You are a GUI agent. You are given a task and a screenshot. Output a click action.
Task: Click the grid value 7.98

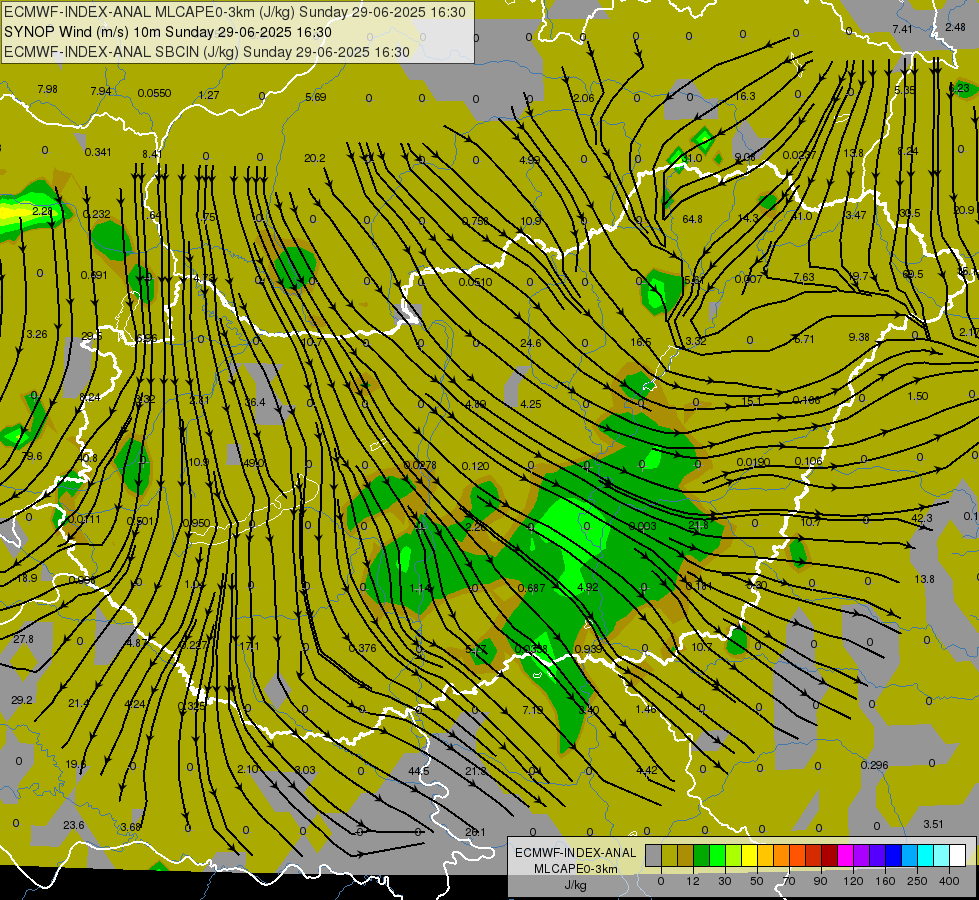coord(47,89)
